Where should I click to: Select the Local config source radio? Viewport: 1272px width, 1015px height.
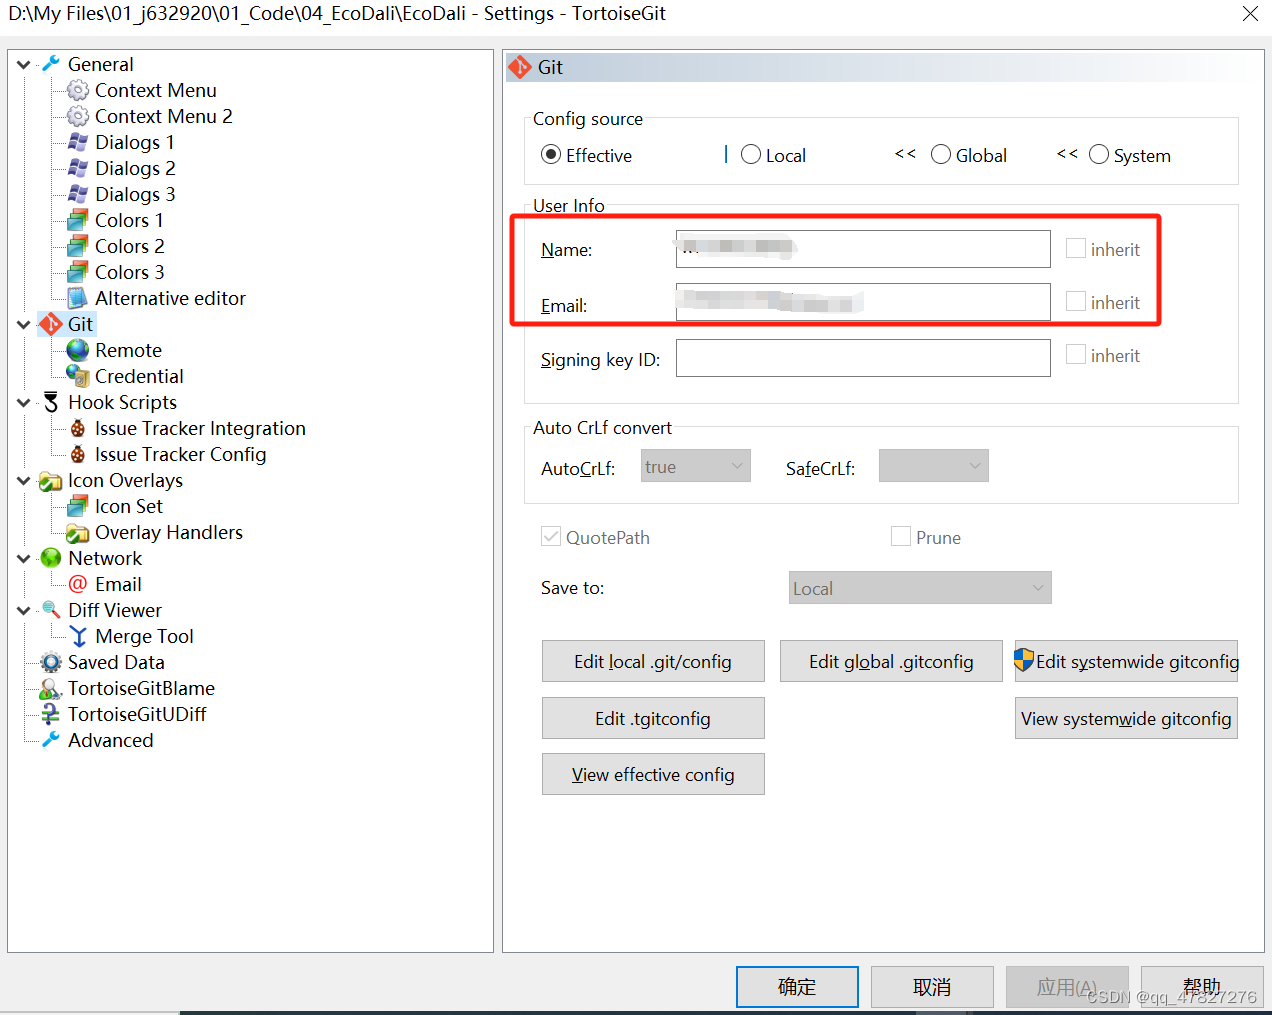(751, 154)
